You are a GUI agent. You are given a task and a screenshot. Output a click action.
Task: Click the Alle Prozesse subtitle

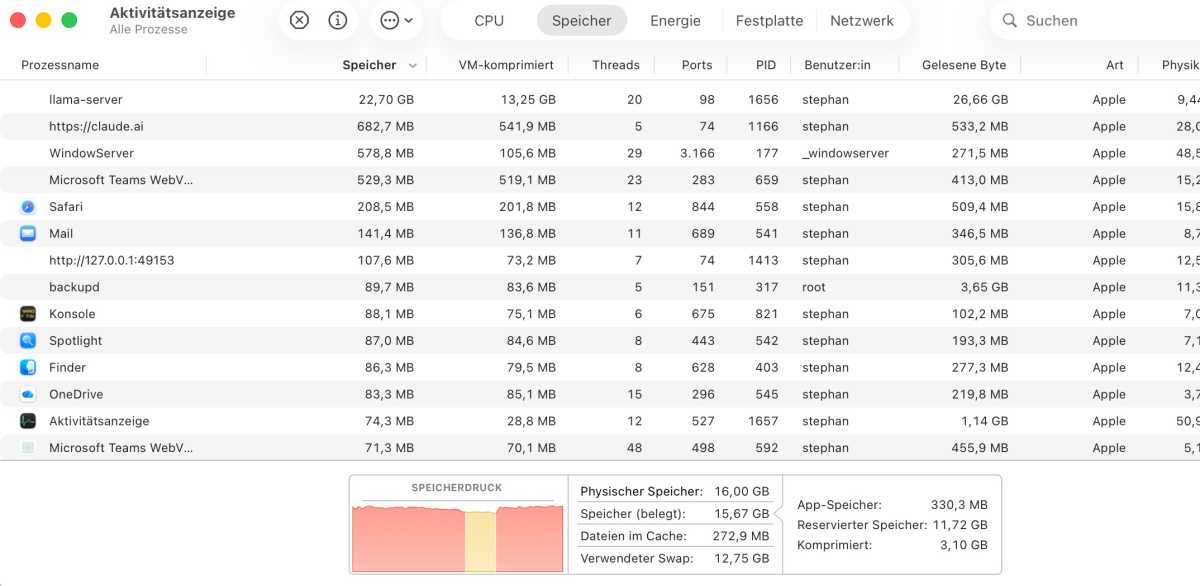pos(148,30)
